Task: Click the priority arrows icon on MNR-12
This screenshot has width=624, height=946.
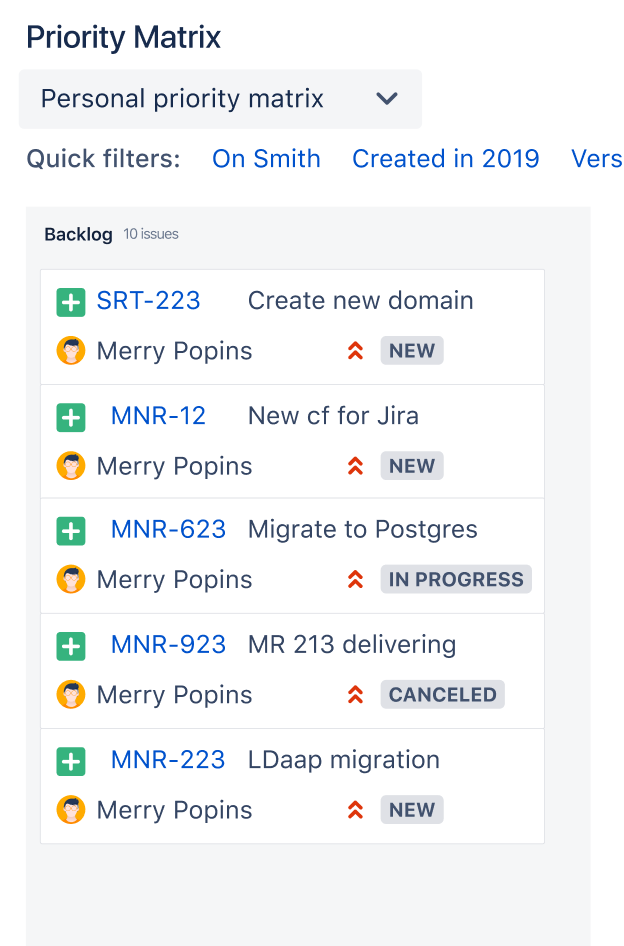Action: (354, 466)
